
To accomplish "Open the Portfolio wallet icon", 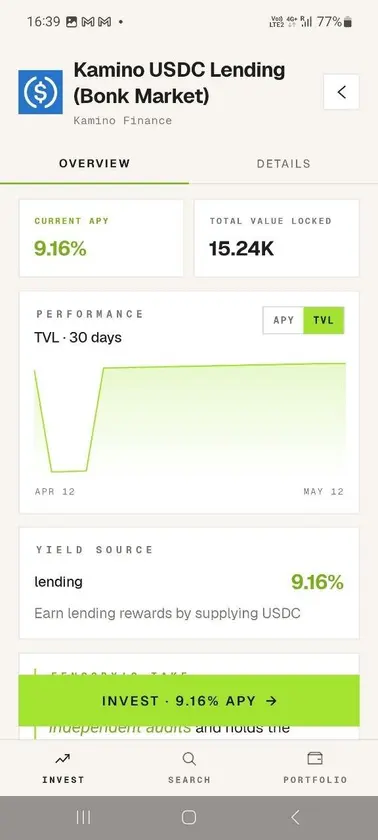I will [x=315, y=758].
